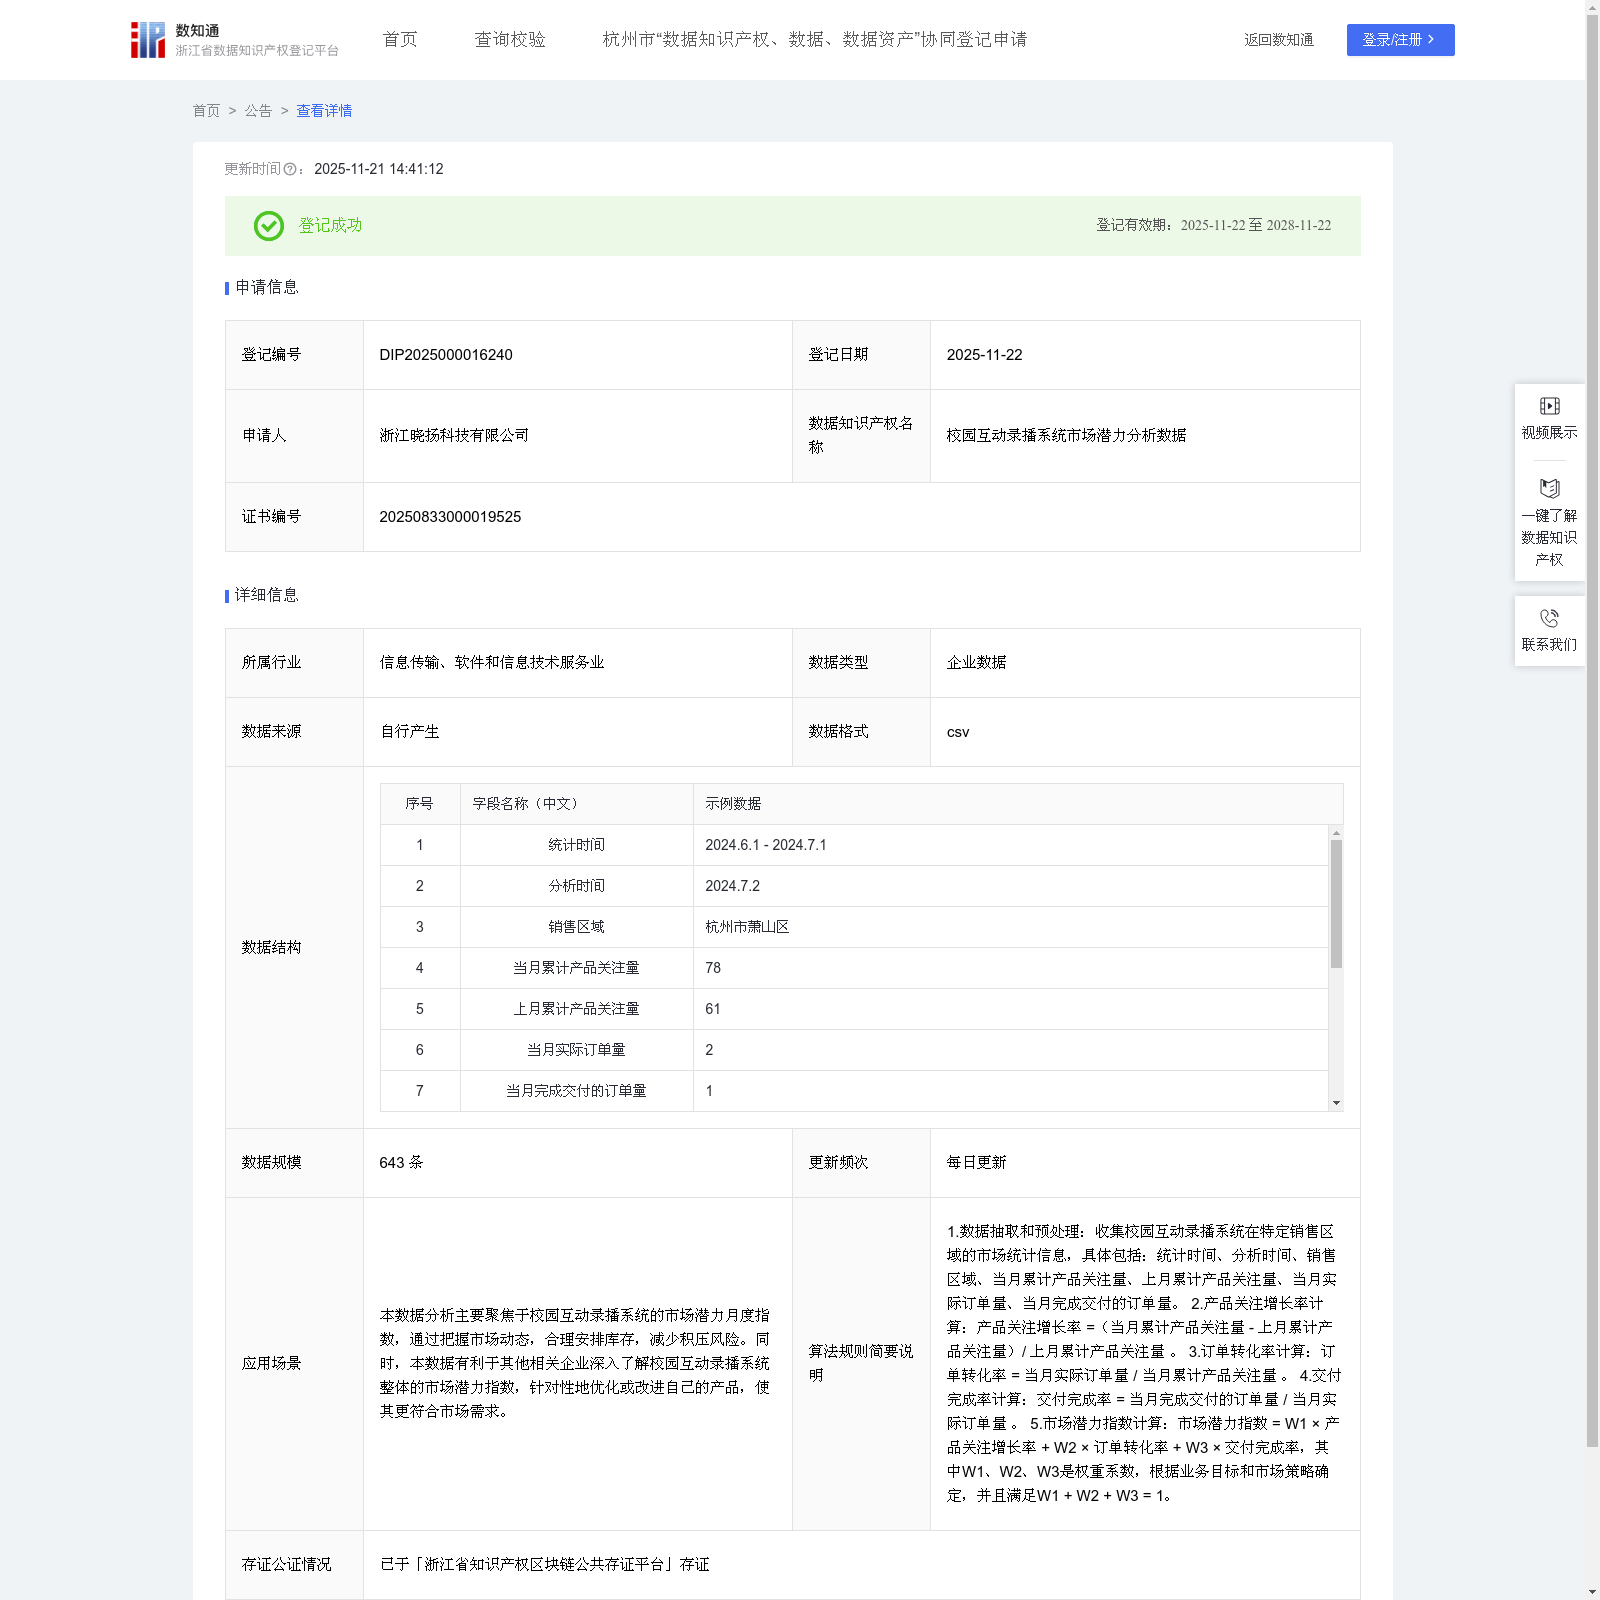This screenshot has width=1600, height=1600.
Task: Go to 首页 in the top navigation
Action: [x=400, y=40]
